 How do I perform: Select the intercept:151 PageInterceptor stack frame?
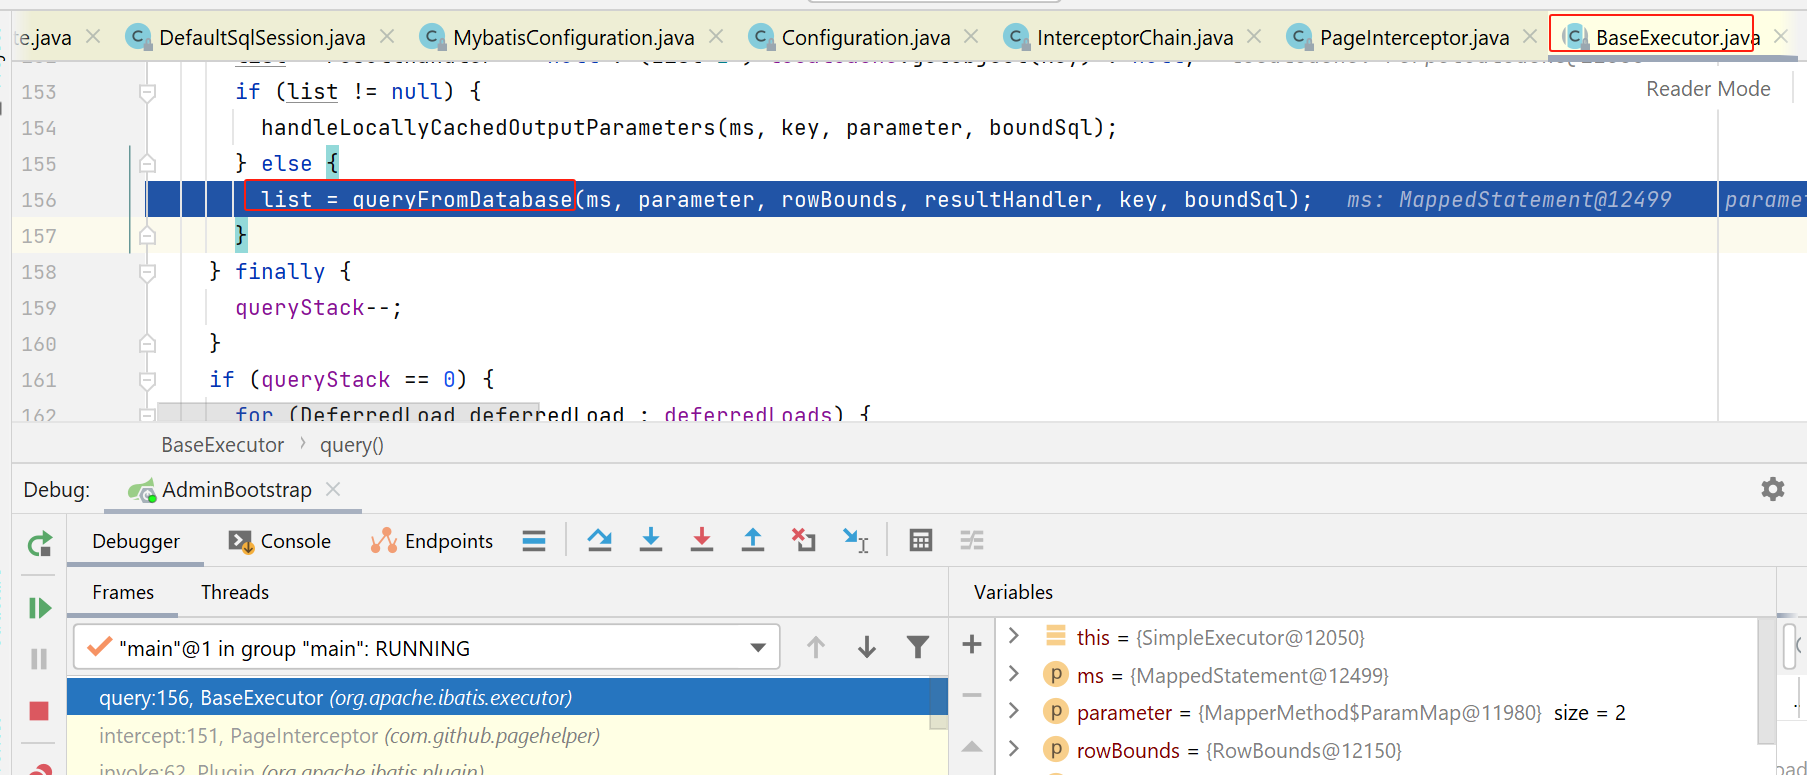tap(349, 736)
